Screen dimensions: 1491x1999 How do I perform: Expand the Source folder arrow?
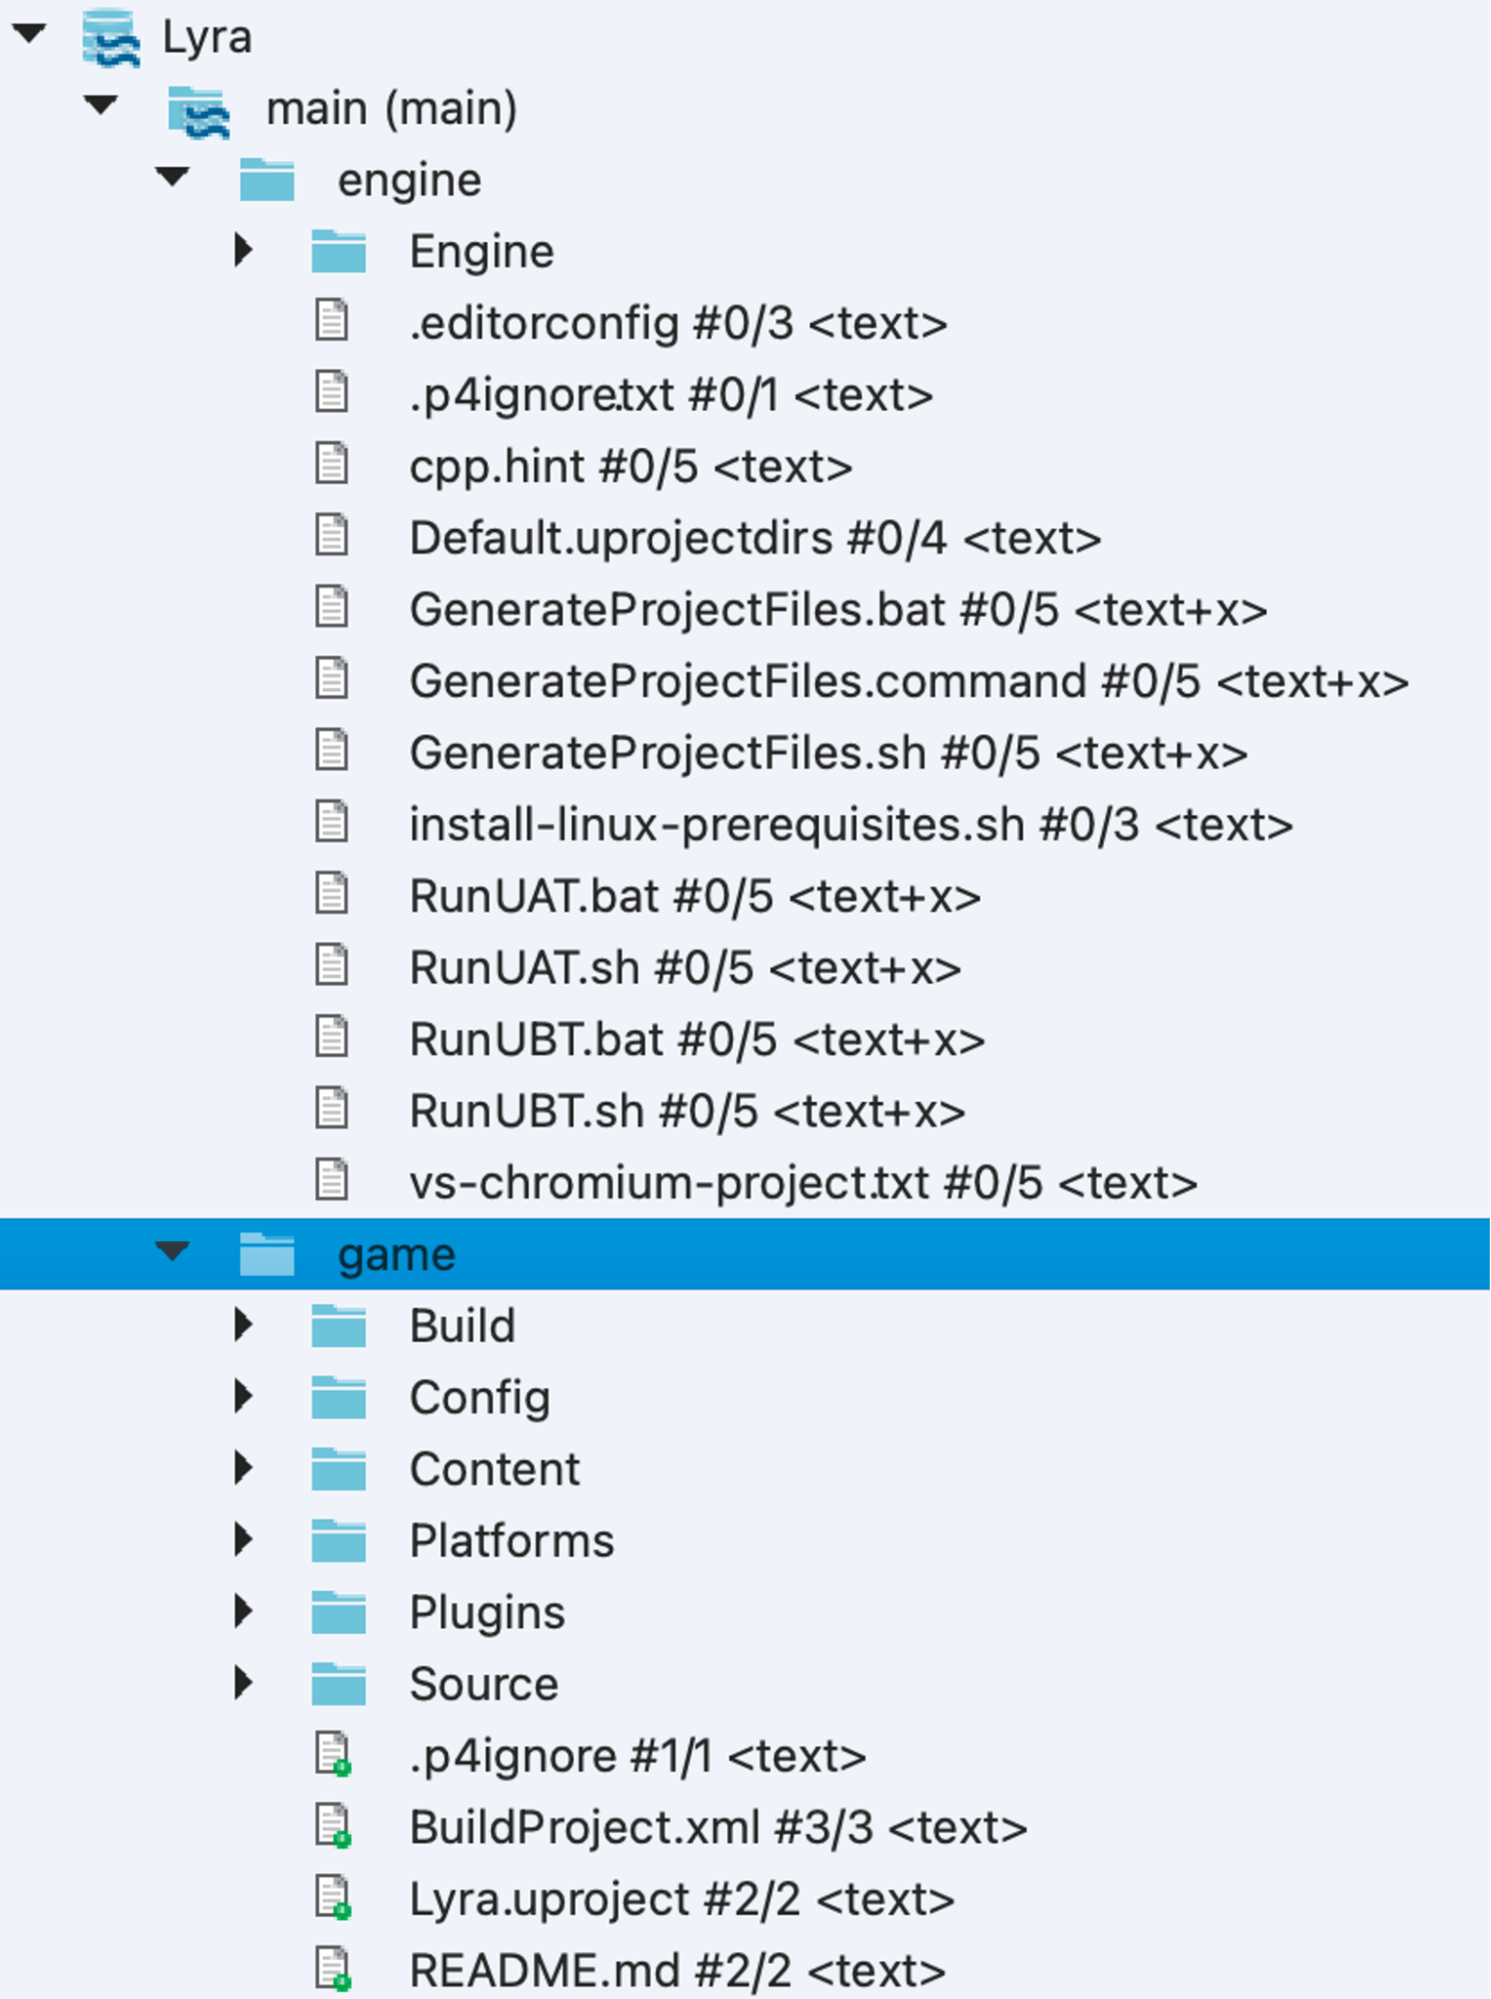[243, 1683]
